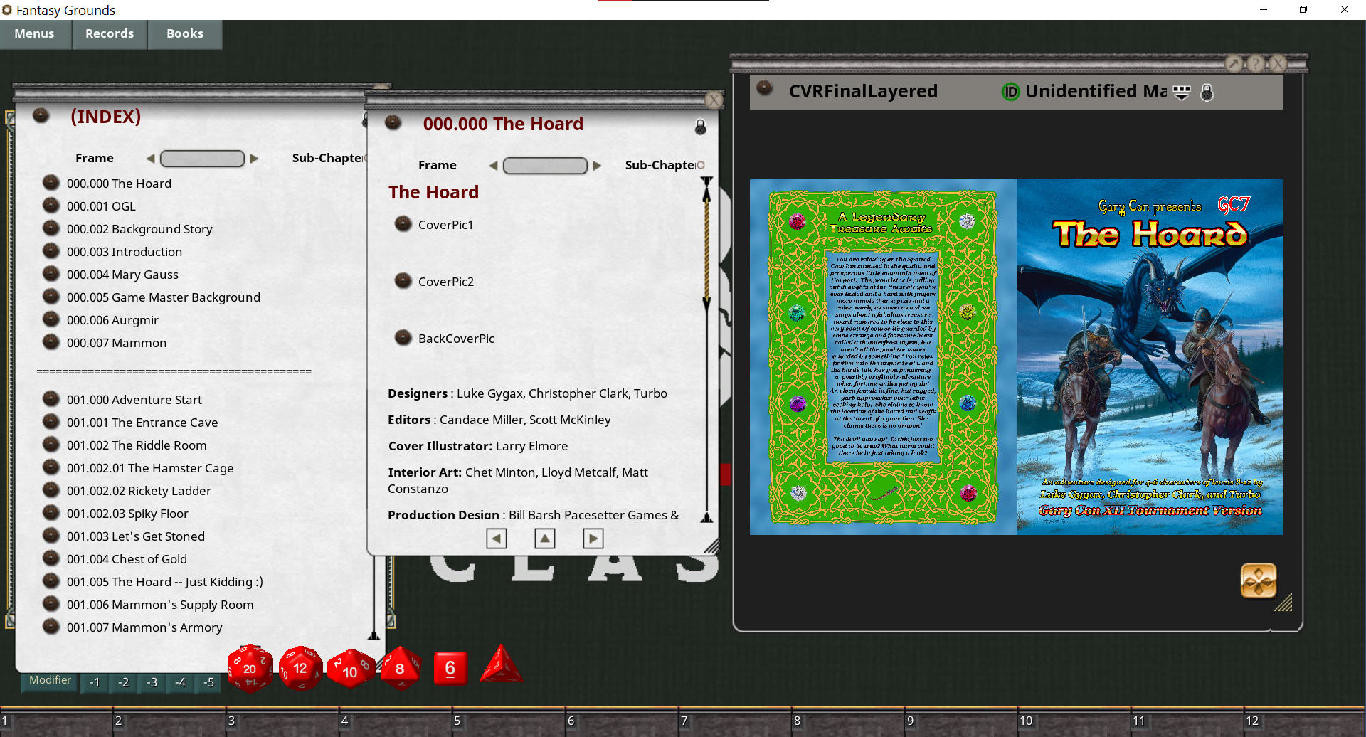Screen dimensions: 1366x737
Task: Click the Frame field in INDEX window
Action: [203, 158]
